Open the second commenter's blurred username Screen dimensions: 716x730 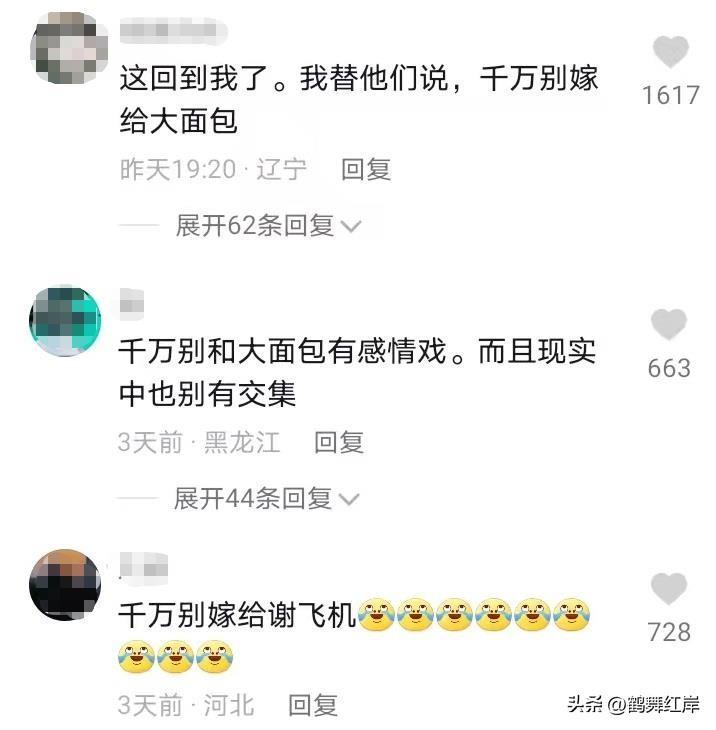tap(132, 304)
